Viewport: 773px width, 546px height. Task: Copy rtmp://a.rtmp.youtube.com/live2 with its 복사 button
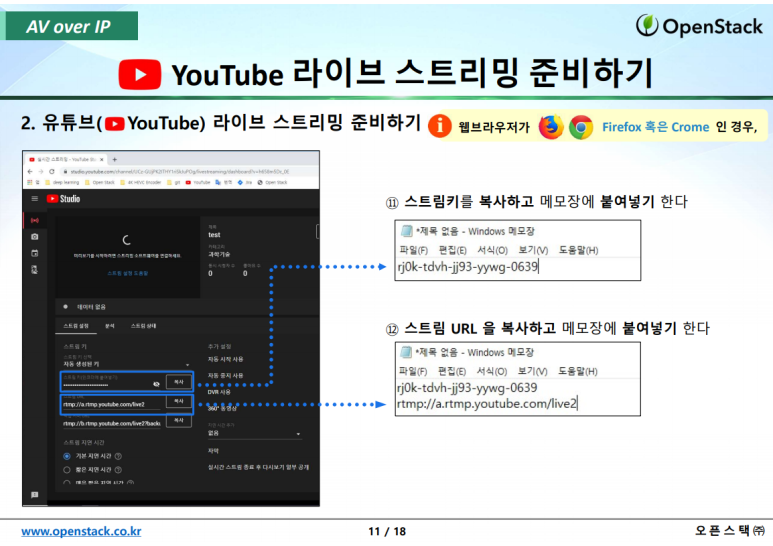[x=178, y=401]
